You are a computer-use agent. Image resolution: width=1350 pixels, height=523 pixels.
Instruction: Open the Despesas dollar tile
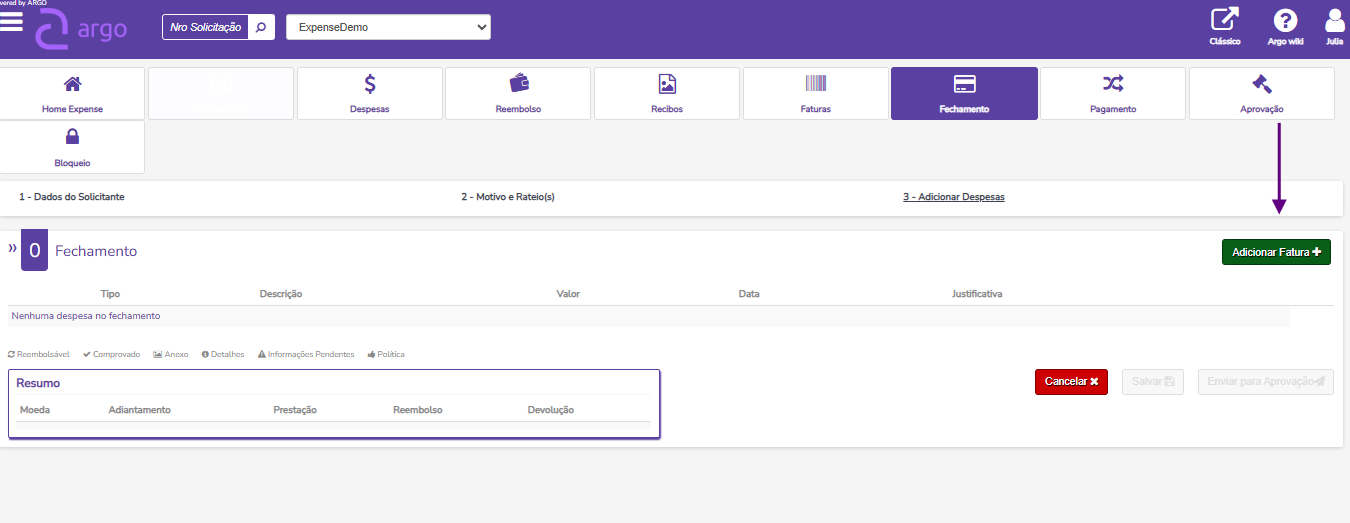pyautogui.click(x=369, y=93)
